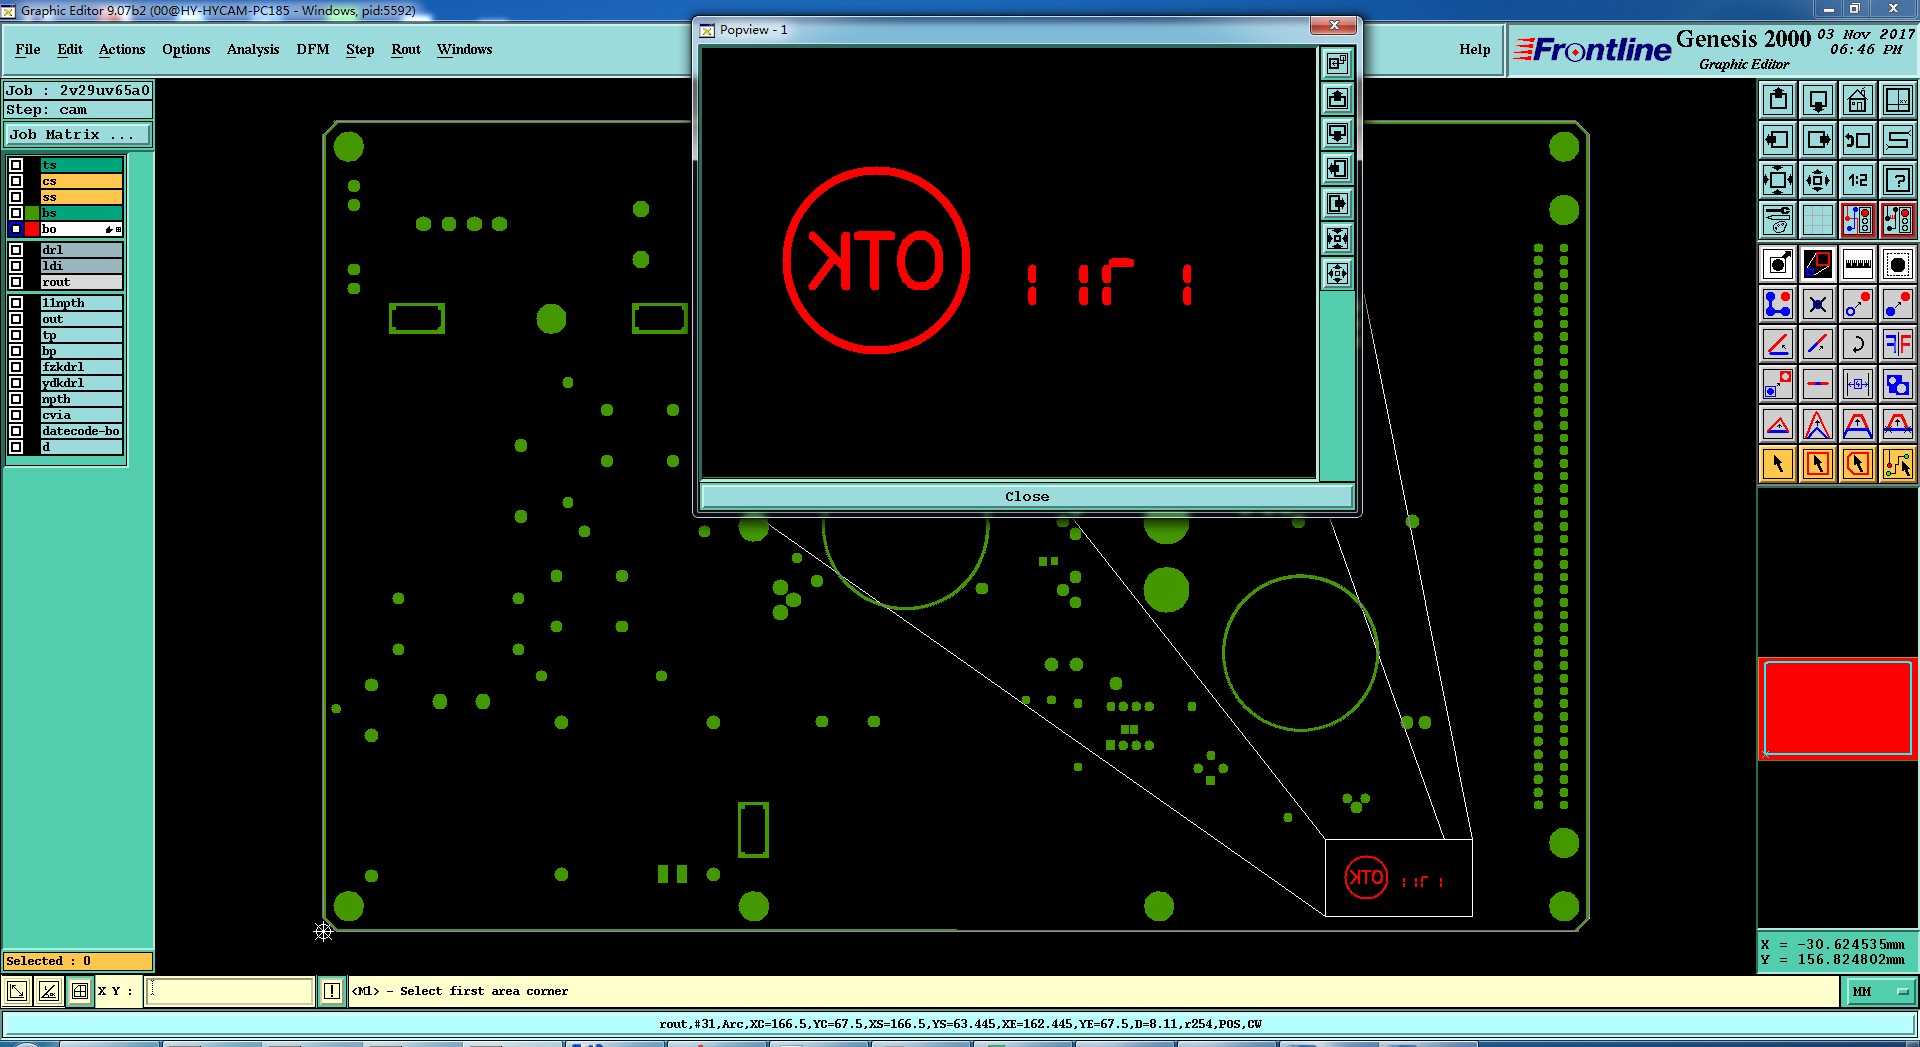Image resolution: width=1920 pixels, height=1047 pixels.
Task: Click the X Y coordinate input field
Action: click(x=230, y=991)
